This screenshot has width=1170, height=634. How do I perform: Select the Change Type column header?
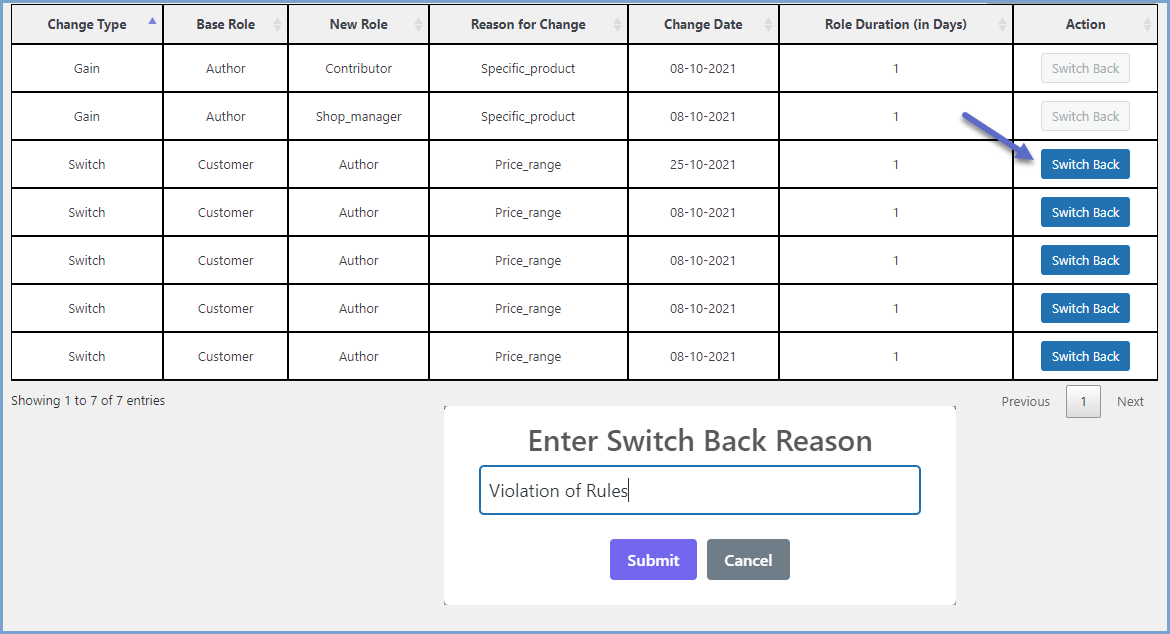click(86, 23)
